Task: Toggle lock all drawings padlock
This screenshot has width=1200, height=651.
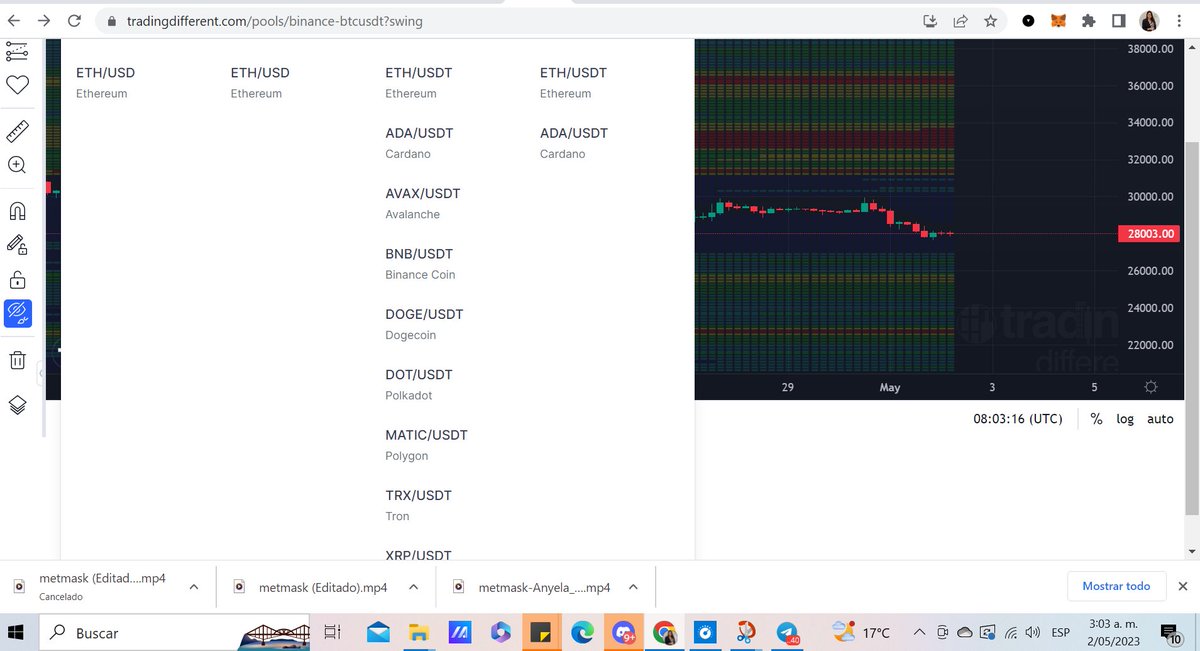Action: [x=17, y=279]
